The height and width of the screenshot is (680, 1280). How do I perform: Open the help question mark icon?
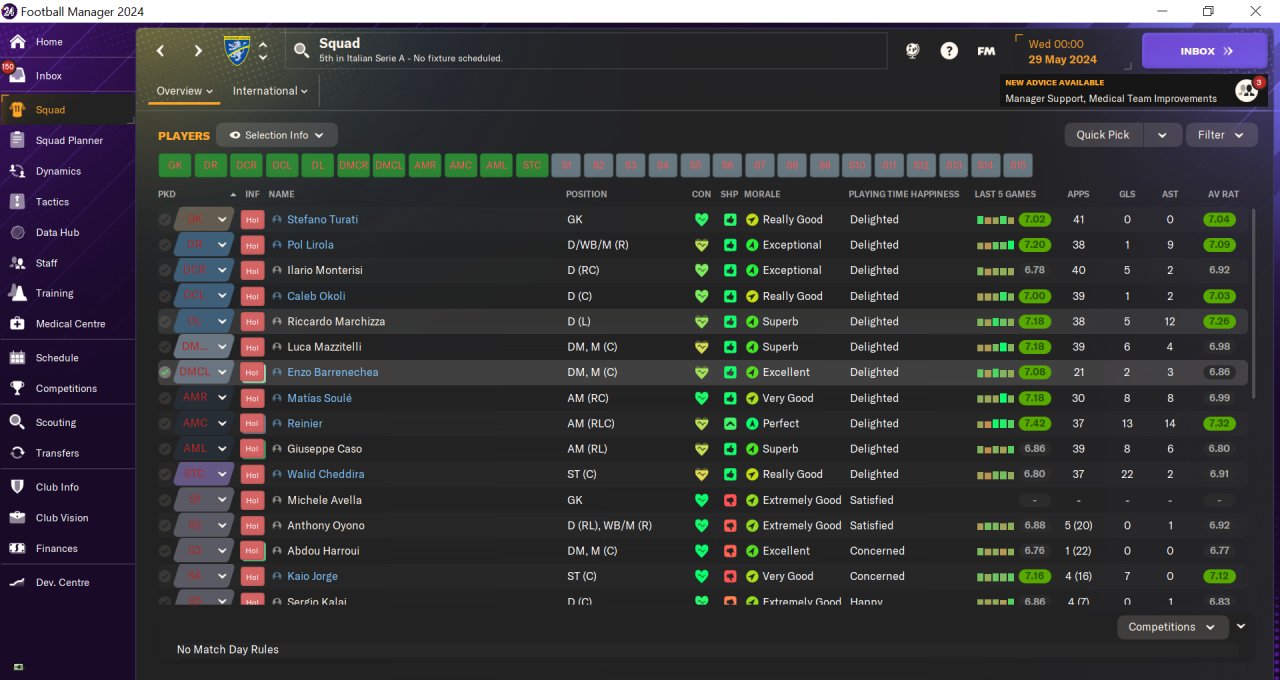(x=949, y=51)
